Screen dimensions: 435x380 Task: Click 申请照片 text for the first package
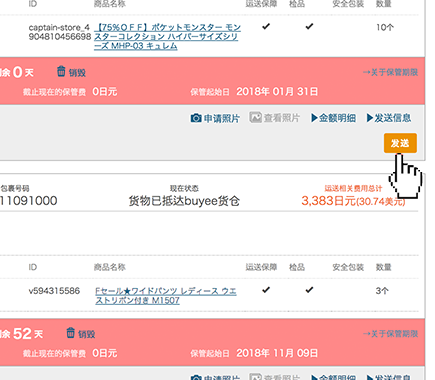pos(222,118)
